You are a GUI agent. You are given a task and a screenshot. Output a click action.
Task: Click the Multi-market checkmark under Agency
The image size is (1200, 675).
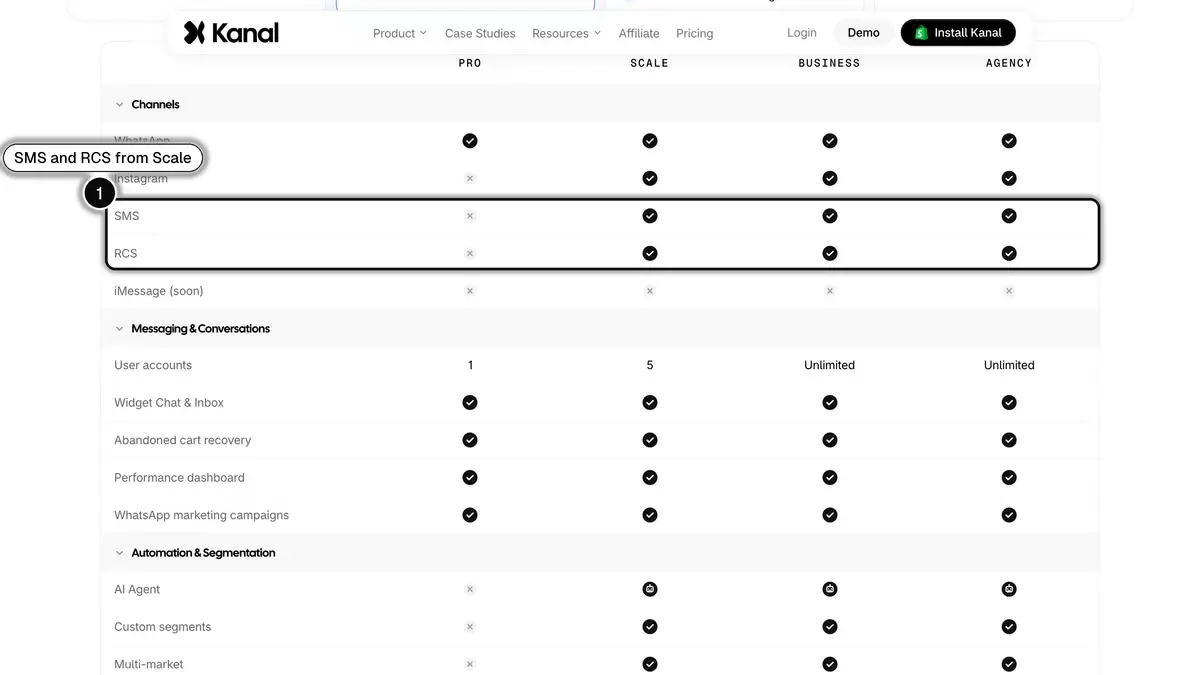1009,664
